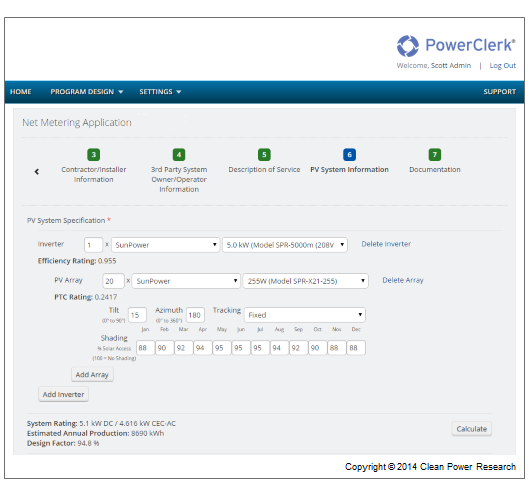Click Dec shading field
Image resolution: width=530 pixels, height=481 pixels.
pyautogui.click(x=356, y=348)
